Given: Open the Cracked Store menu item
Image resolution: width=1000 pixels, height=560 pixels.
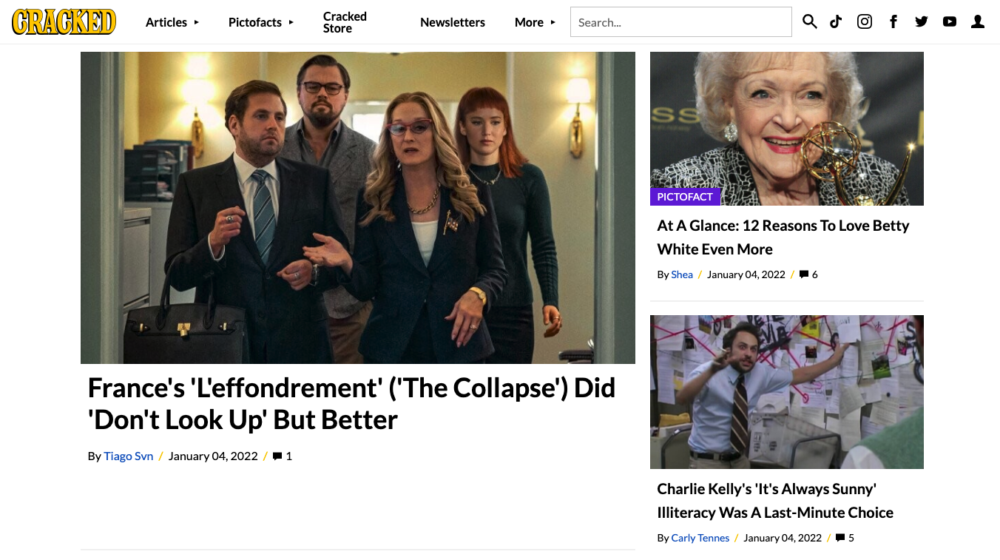Looking at the screenshot, I should [x=345, y=22].
